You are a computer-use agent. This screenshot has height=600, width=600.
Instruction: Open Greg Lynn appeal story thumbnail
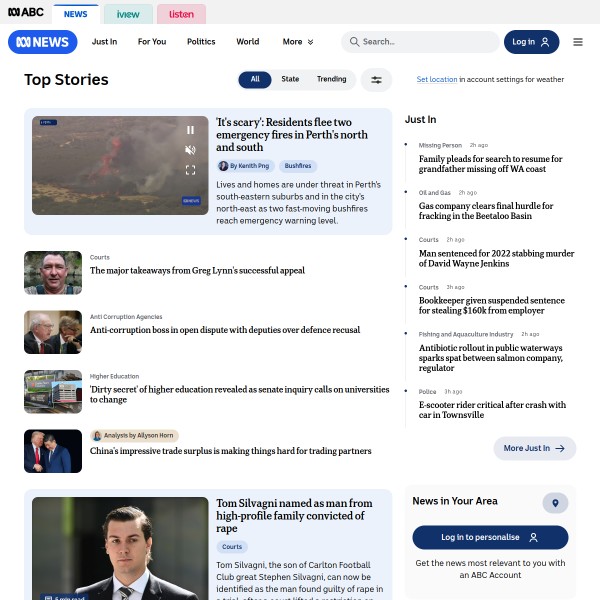(53, 273)
